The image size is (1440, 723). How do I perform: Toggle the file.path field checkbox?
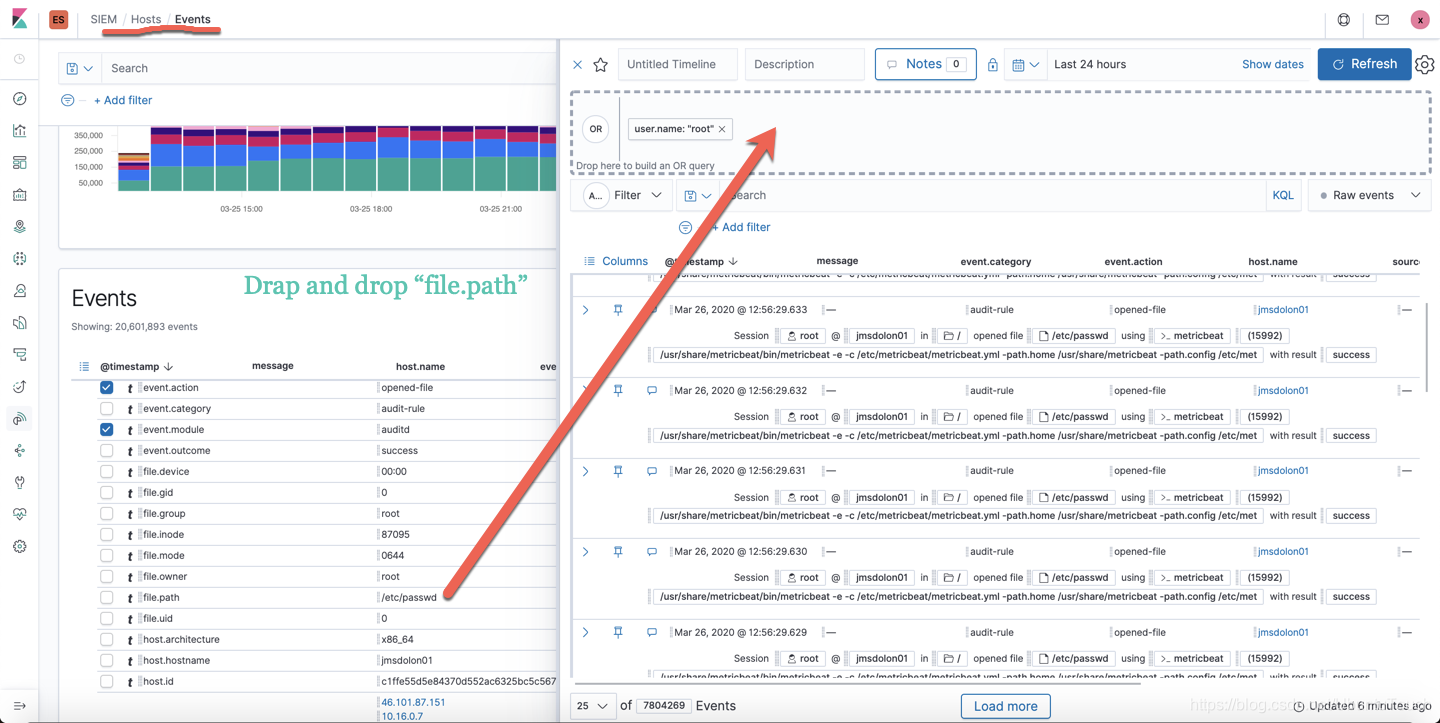click(107, 598)
